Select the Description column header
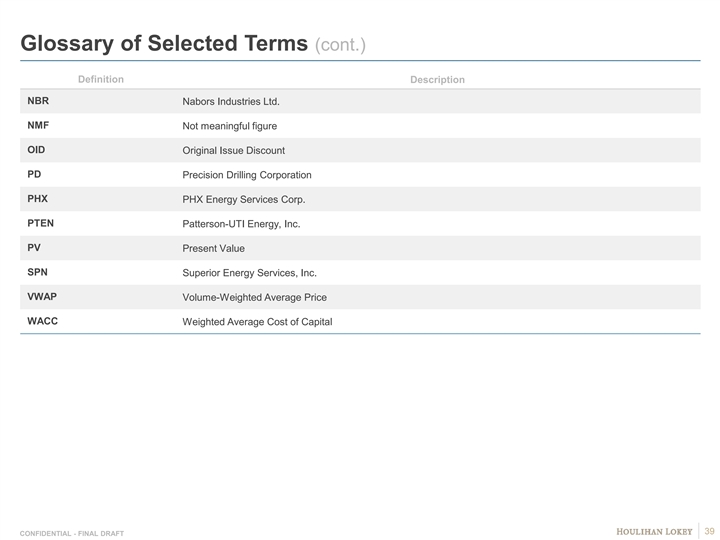Image resolution: width=720 pixels, height=540 pixels. pos(437,79)
